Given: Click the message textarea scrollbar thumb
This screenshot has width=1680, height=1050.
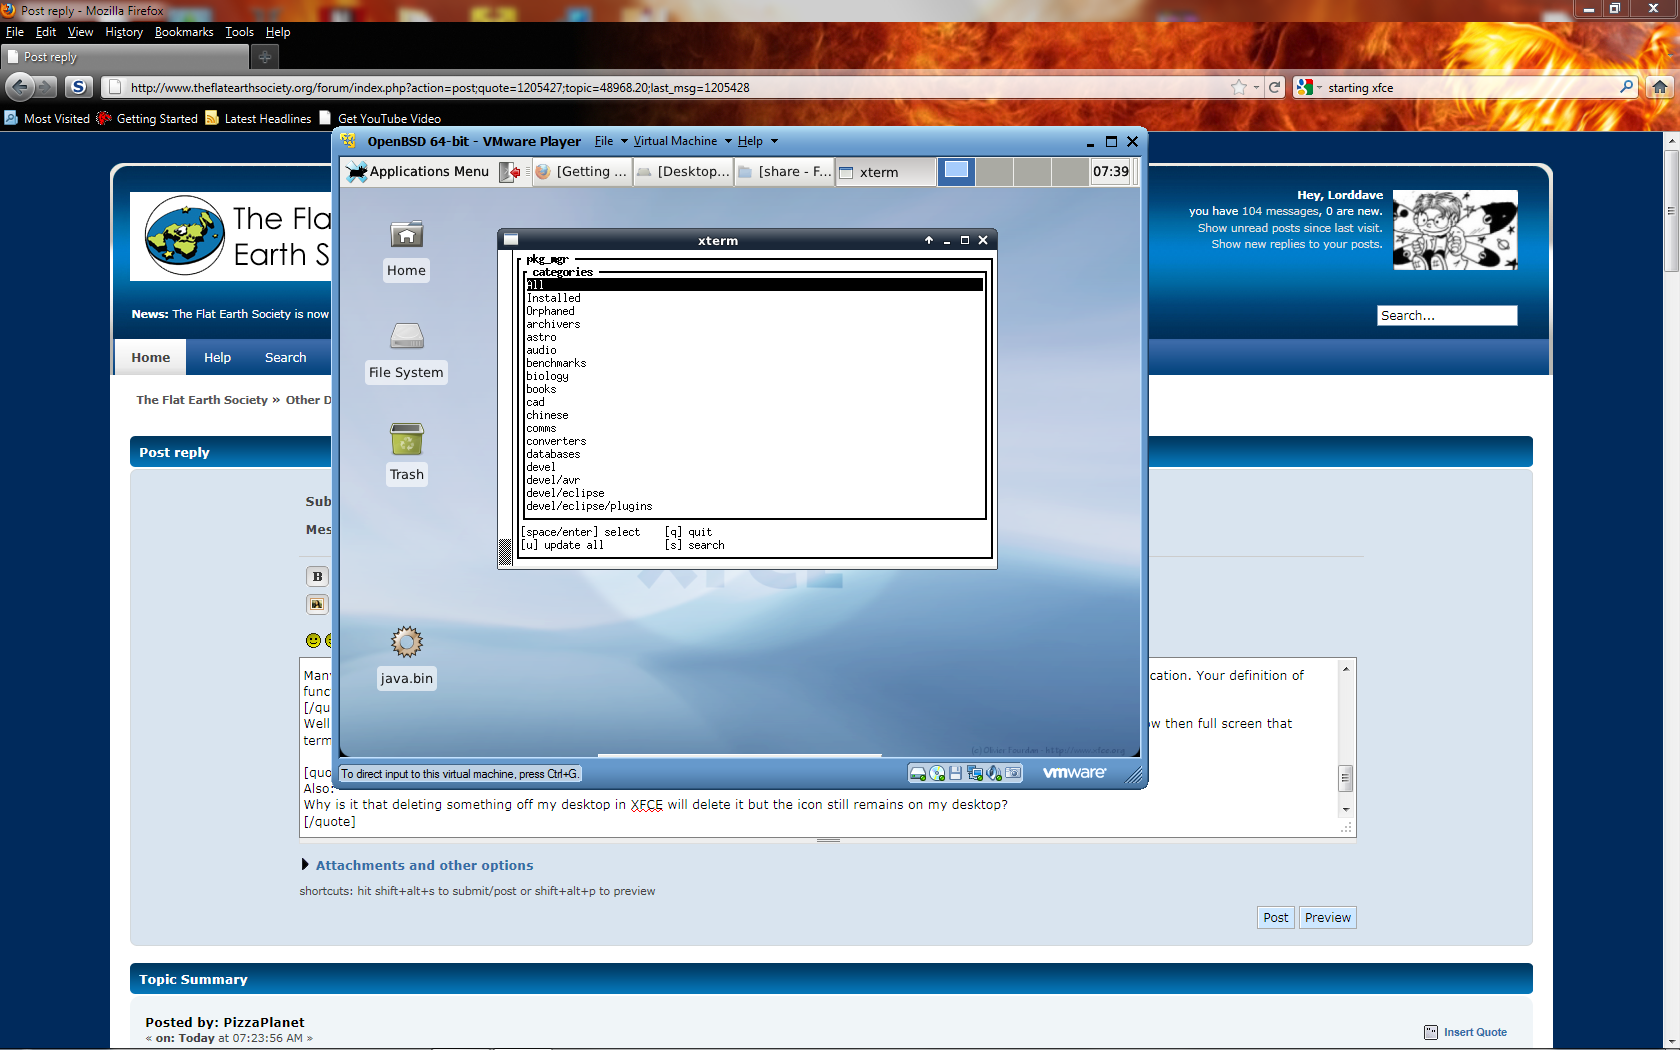Looking at the screenshot, I should point(1346,778).
